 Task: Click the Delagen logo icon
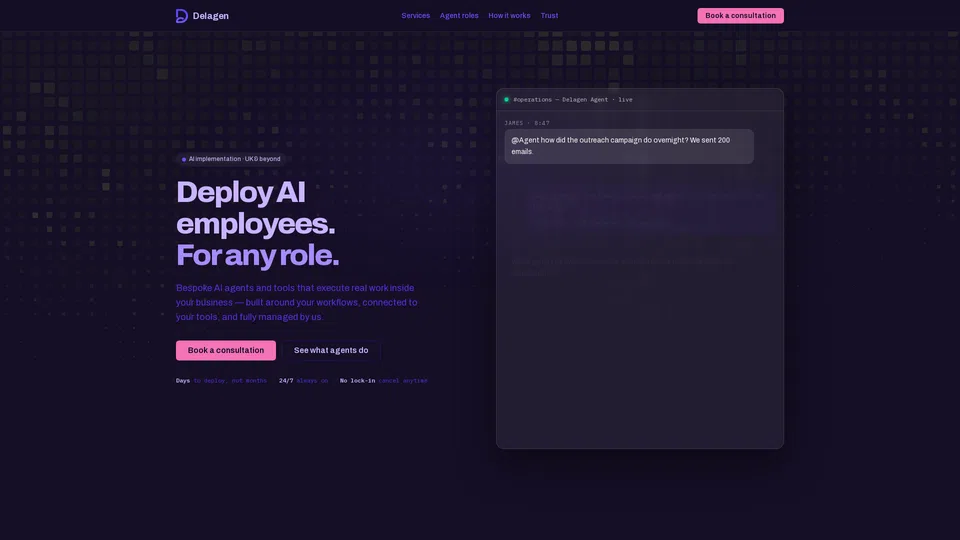(181, 16)
